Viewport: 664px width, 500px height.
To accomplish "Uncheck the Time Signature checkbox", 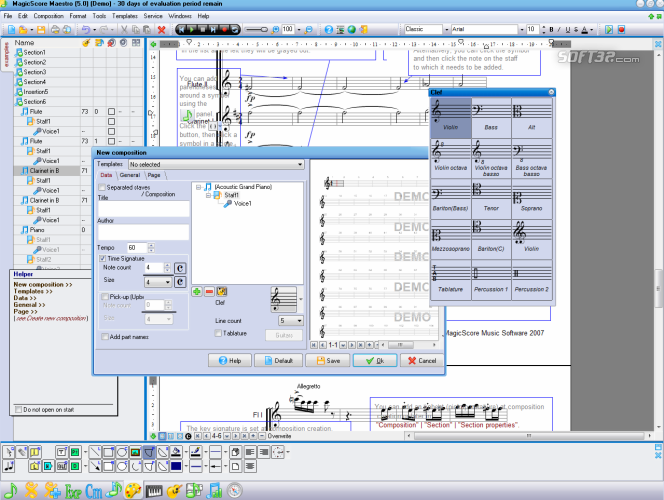I will (x=102, y=258).
